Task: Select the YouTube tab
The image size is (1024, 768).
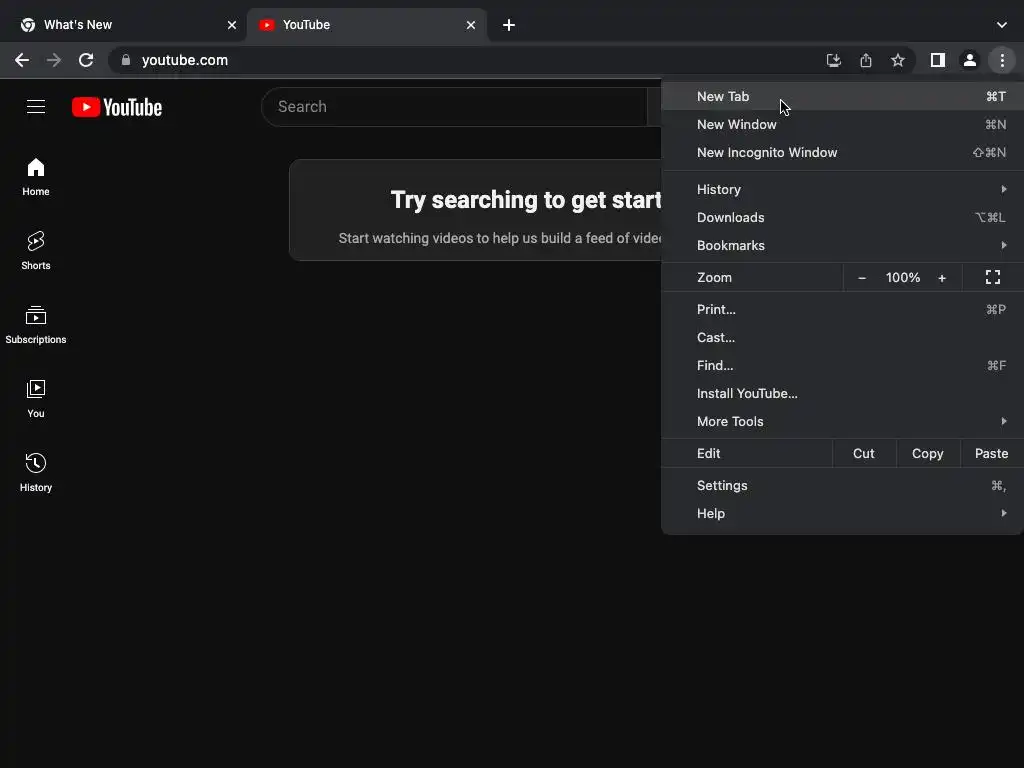Action: tap(366, 25)
